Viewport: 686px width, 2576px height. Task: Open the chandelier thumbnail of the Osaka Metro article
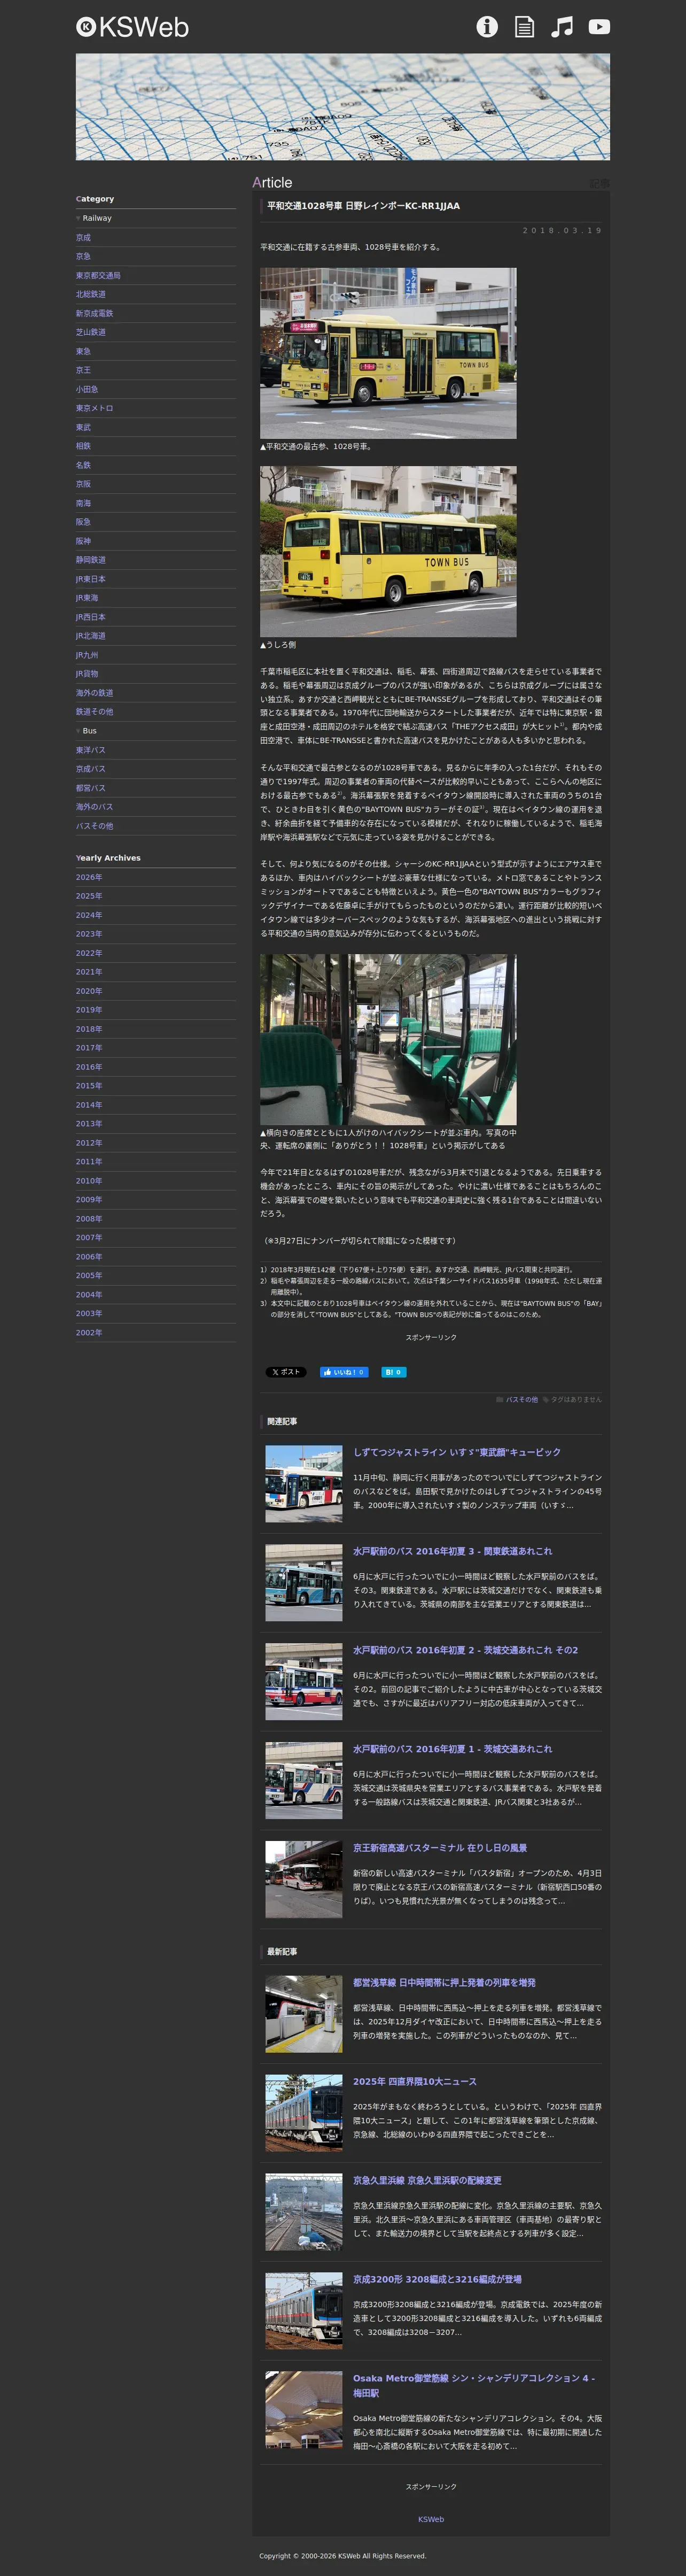coord(304,2410)
